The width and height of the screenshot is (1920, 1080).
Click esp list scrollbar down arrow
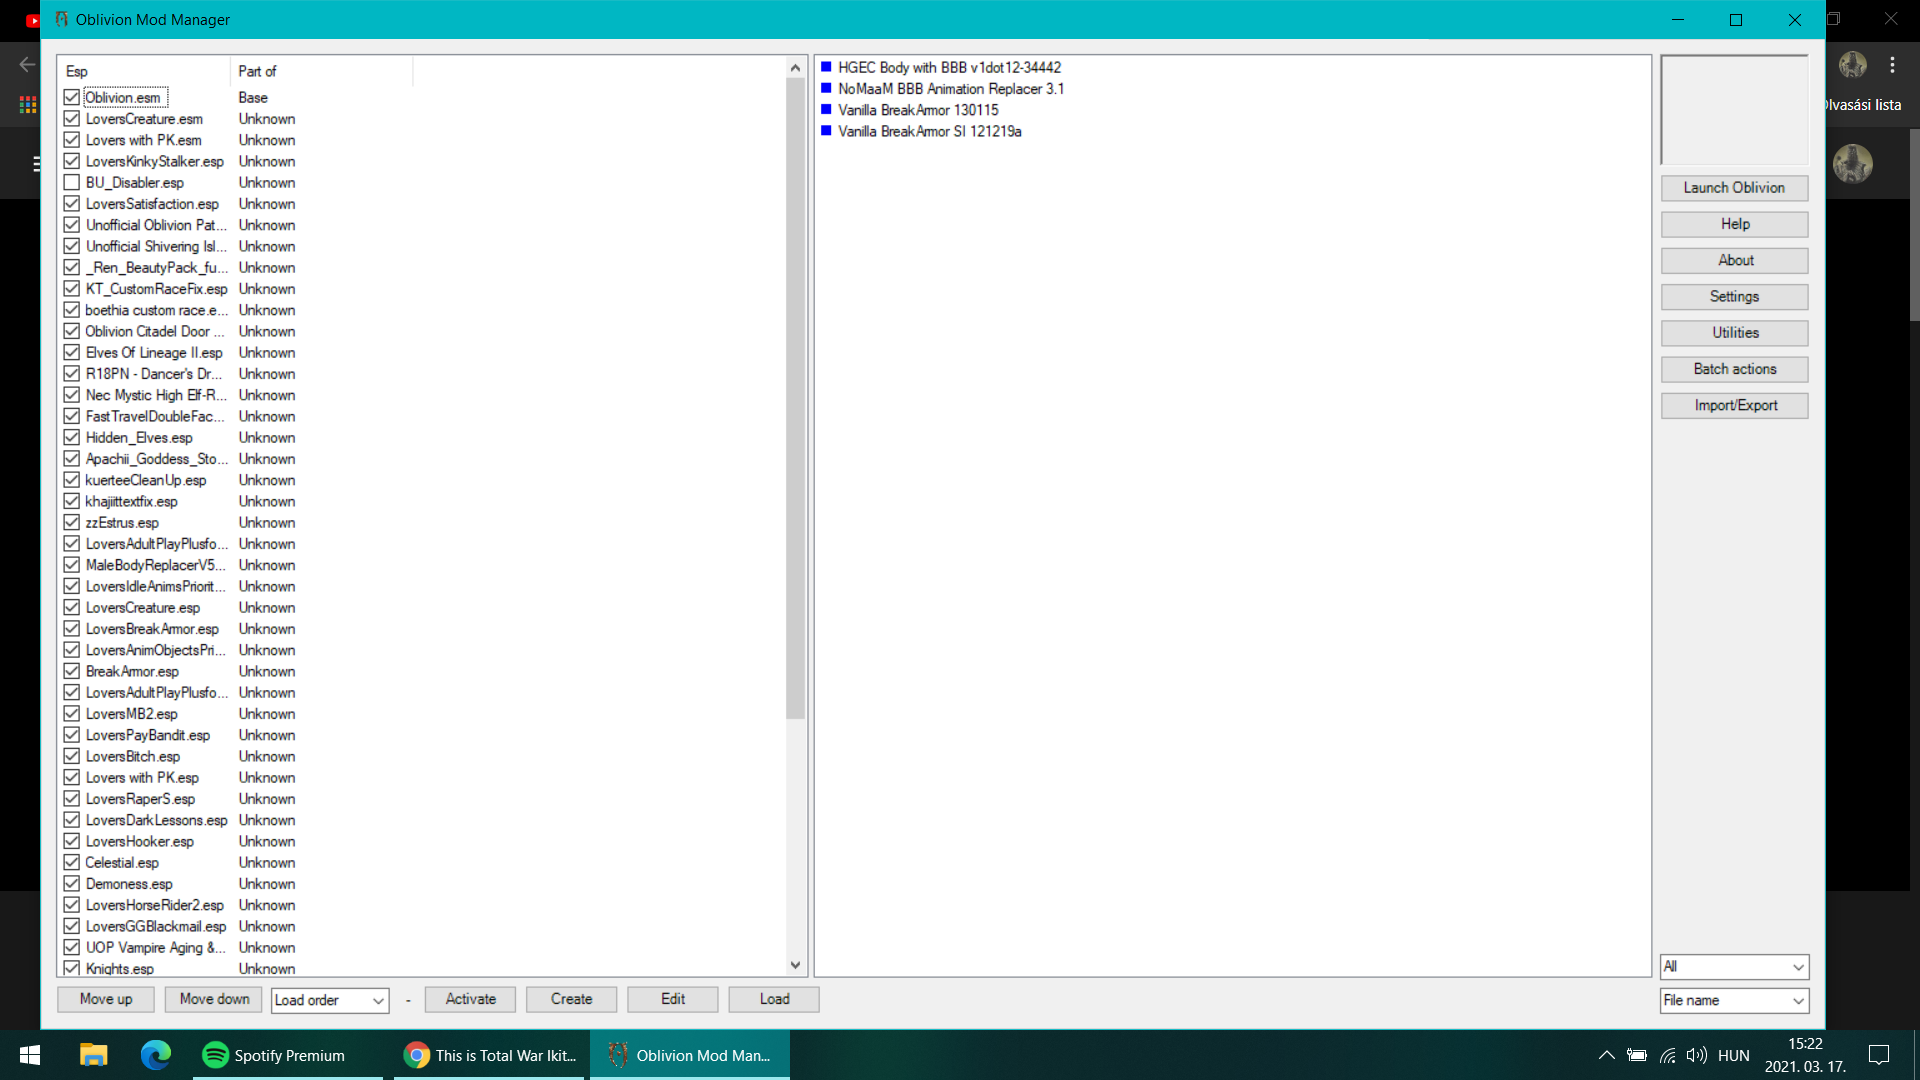[795, 965]
